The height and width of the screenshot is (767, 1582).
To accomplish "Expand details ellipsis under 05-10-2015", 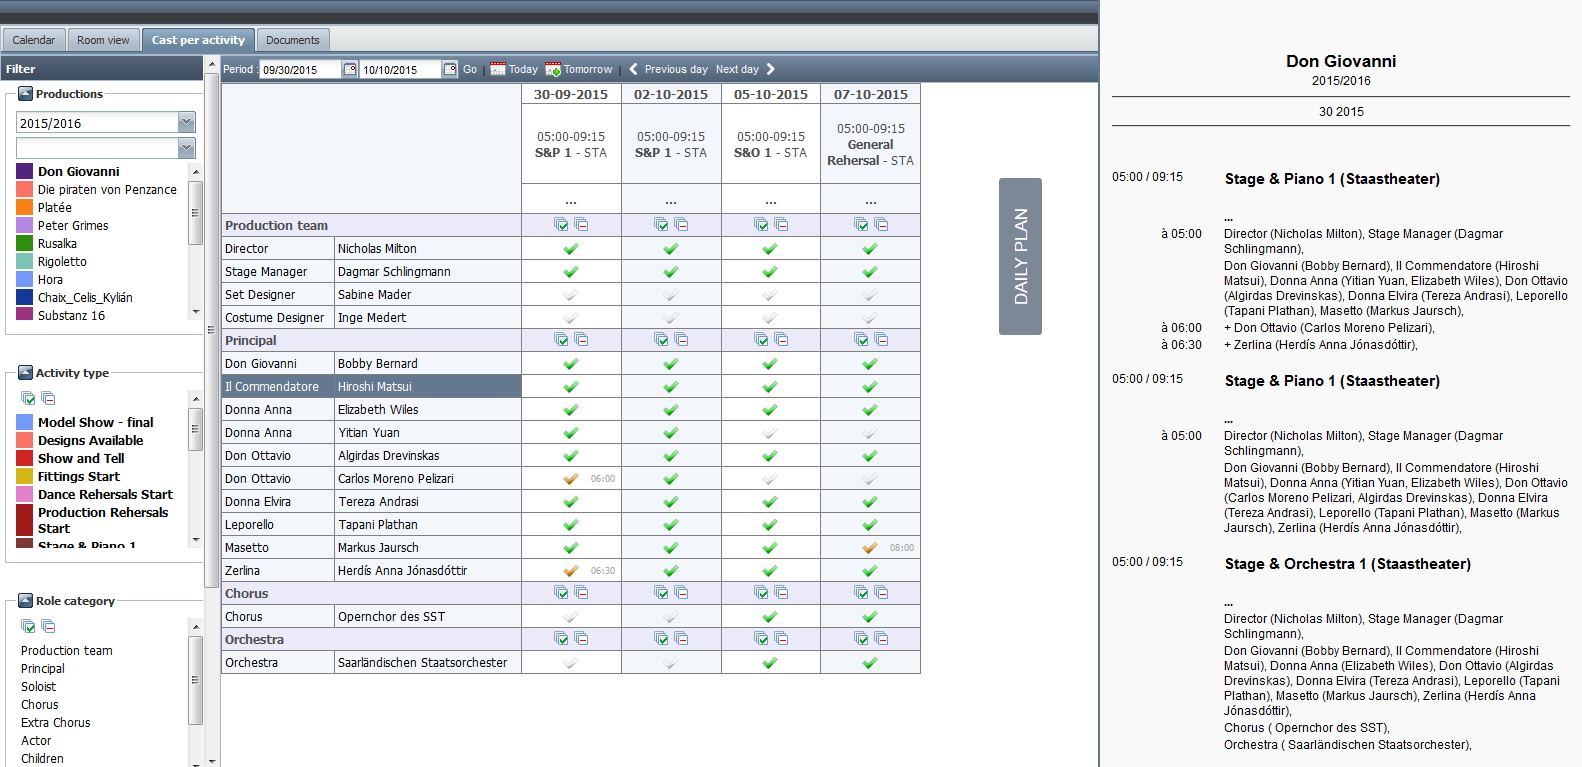I will click(x=770, y=201).
